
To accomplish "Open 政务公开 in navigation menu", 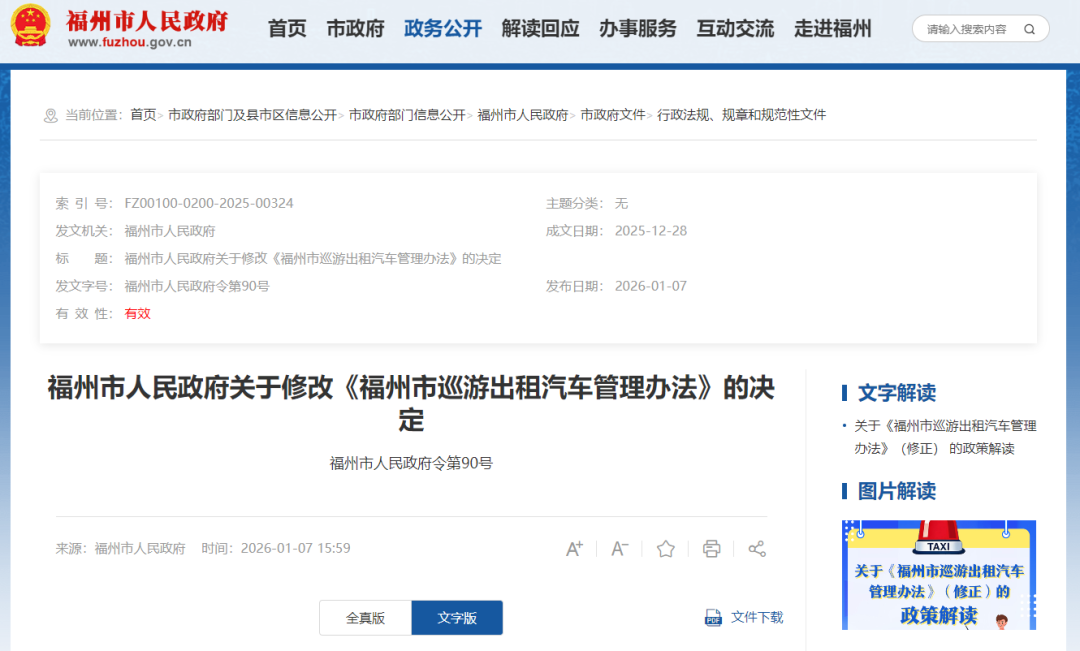I will tap(443, 29).
